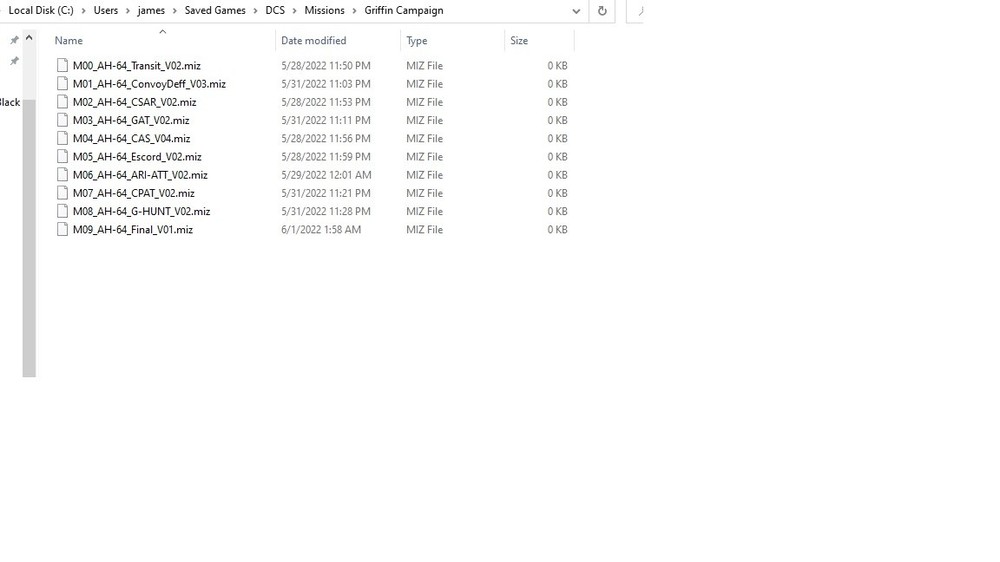Click the file icon of M09_AH-64_Final_V01.miz

tap(62, 229)
